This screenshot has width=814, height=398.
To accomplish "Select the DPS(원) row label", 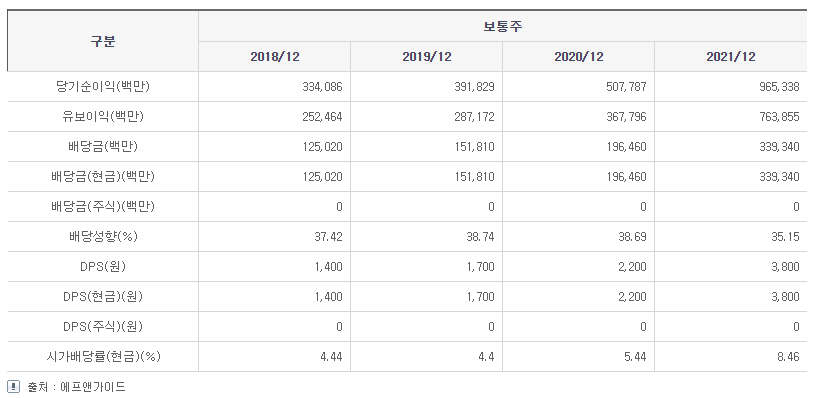I will (103, 267).
